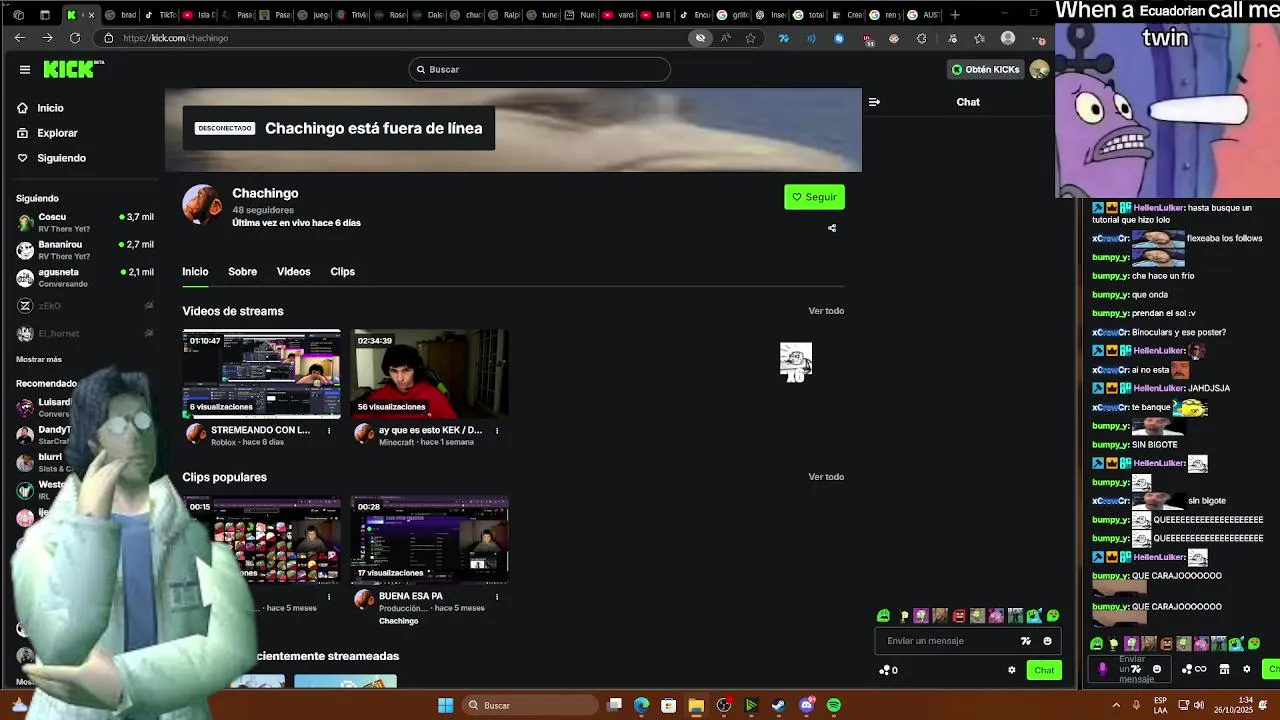The image size is (1280, 720).
Task: Click Ver todo for Clips populares
Action: (x=826, y=477)
